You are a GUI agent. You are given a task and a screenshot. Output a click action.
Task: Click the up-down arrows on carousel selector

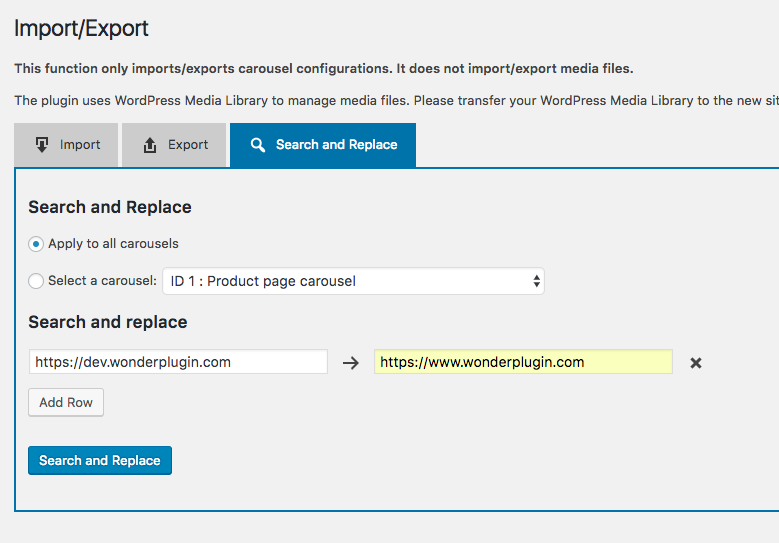coord(537,281)
